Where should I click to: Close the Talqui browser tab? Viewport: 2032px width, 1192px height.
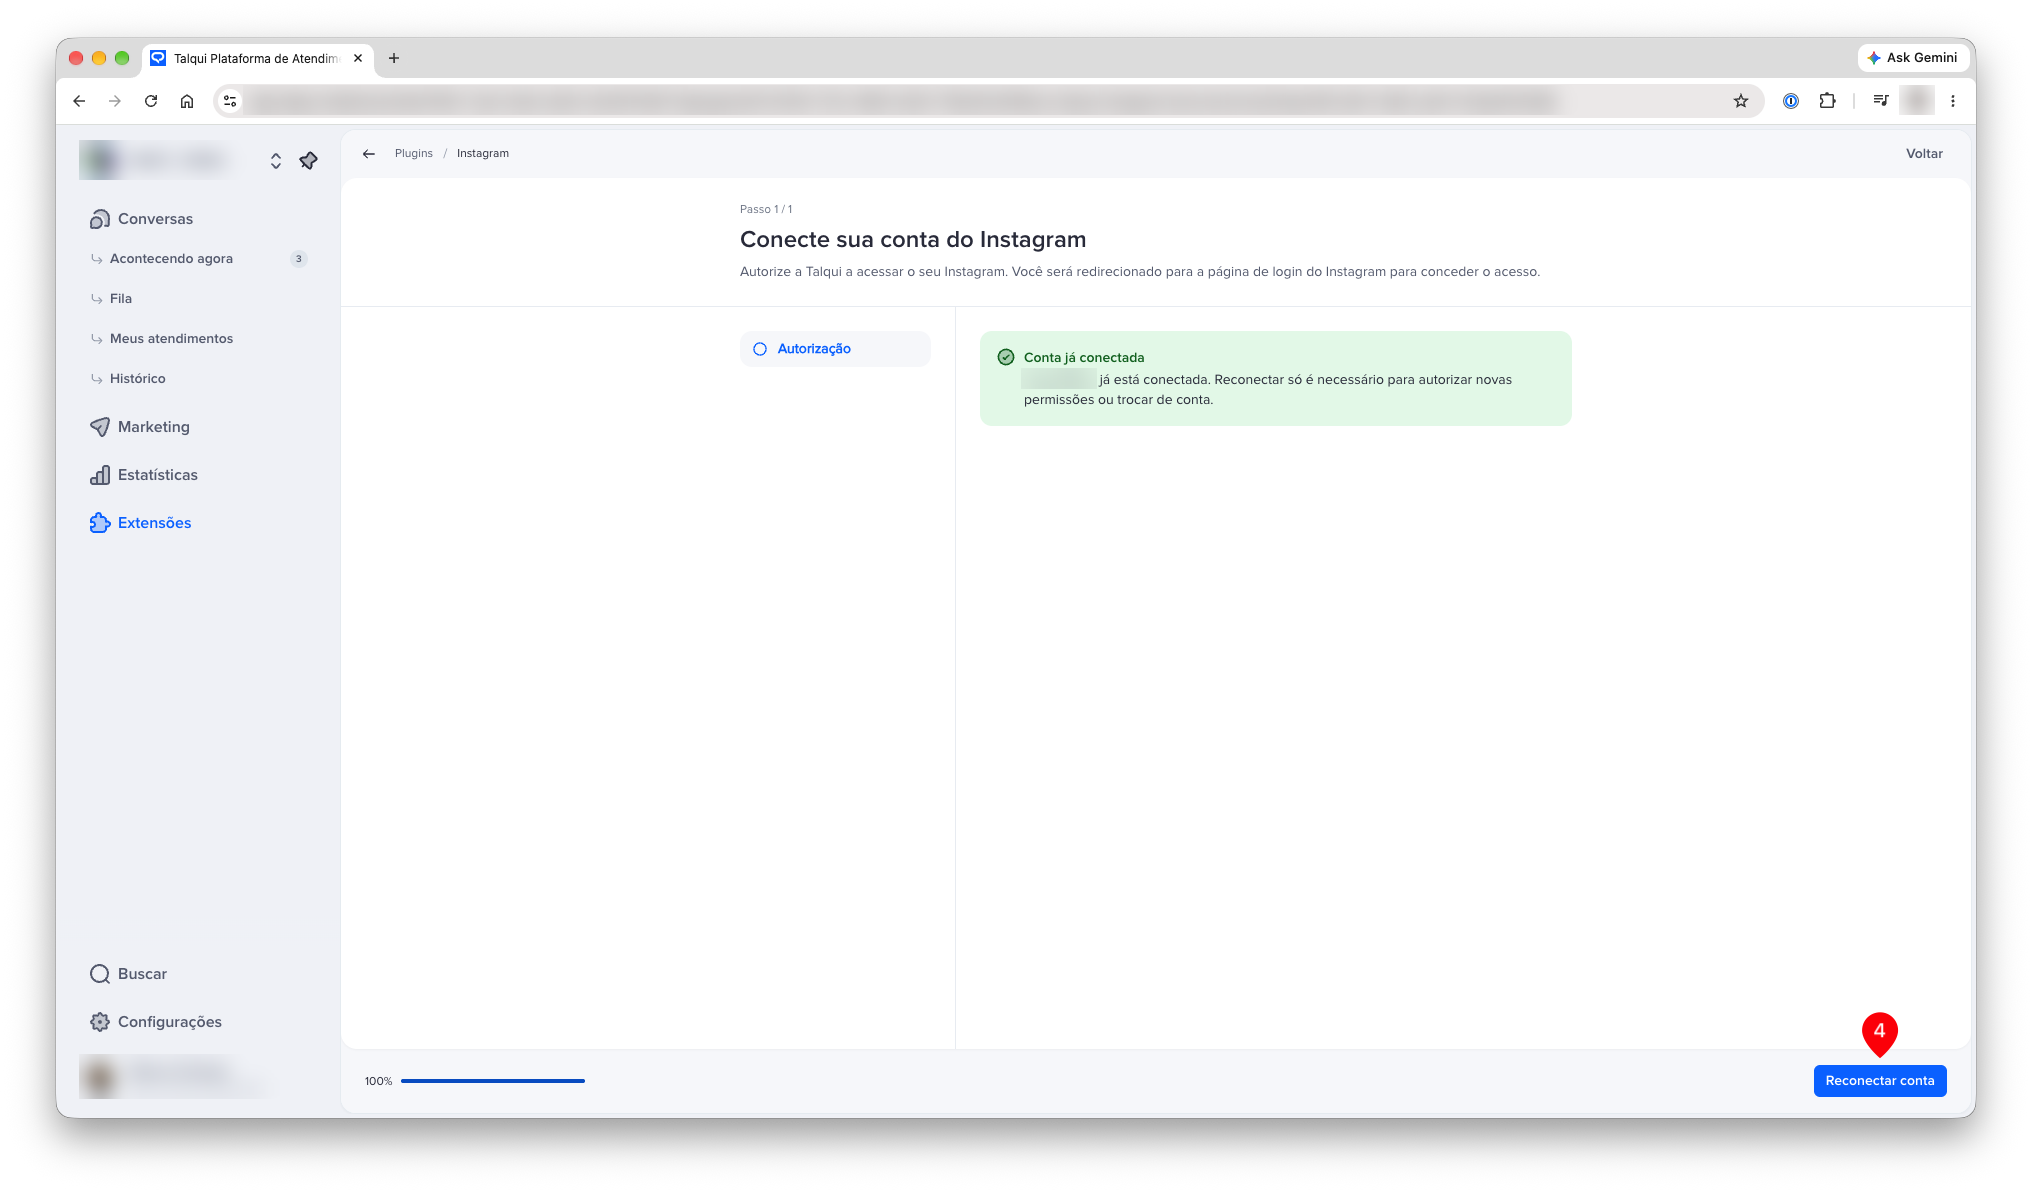pyautogui.click(x=358, y=58)
